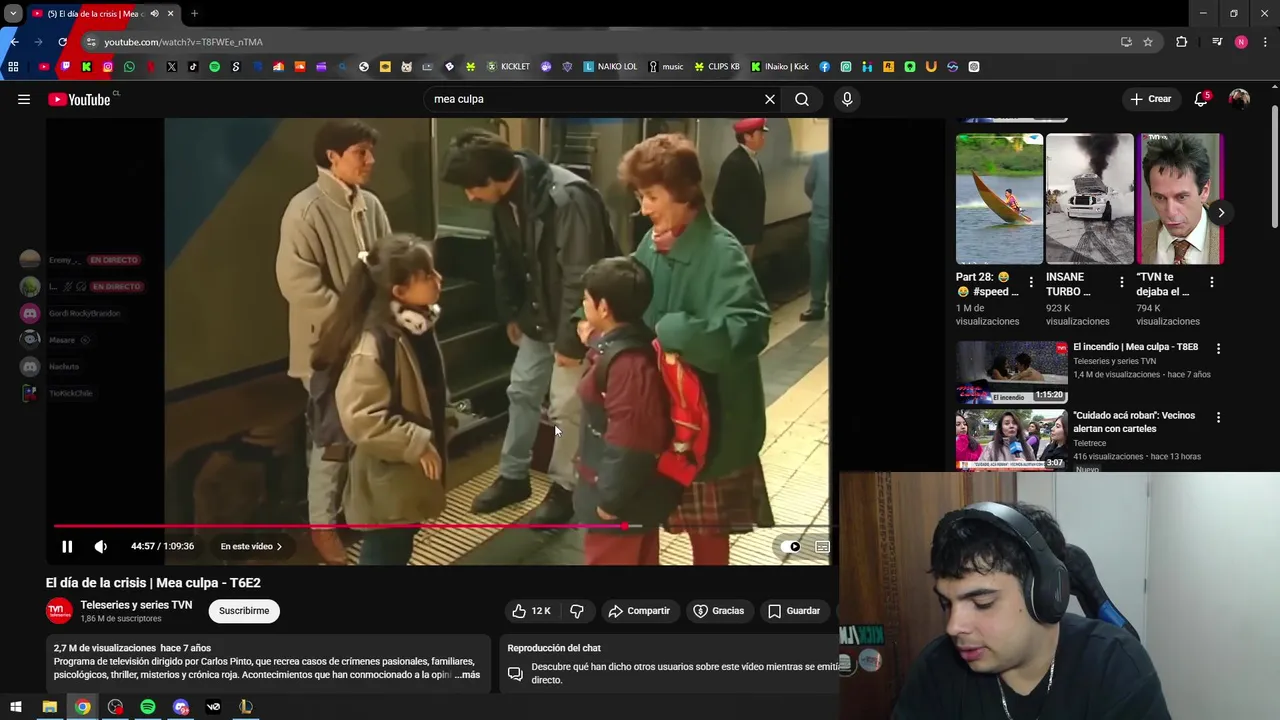Viewport: 1280px width, 720px height.
Task: Open the TVN channel avatar
Action: [59, 611]
